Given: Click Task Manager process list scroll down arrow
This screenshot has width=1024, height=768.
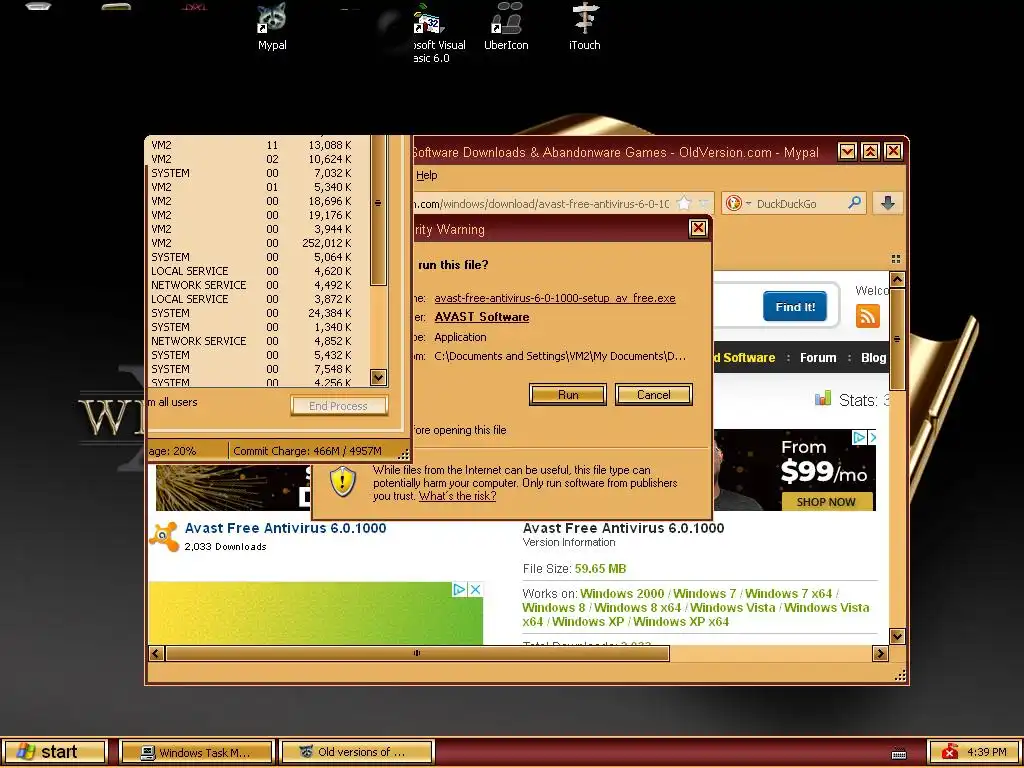Looking at the screenshot, I should 377,377.
